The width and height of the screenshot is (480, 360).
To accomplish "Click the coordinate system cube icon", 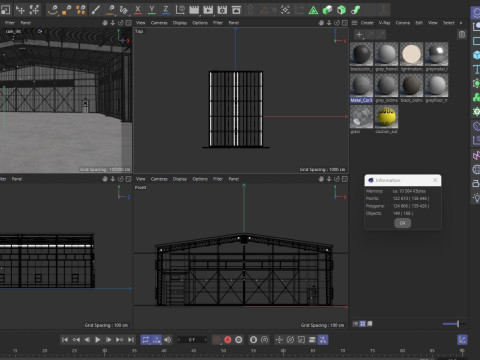I will click(x=180, y=10).
